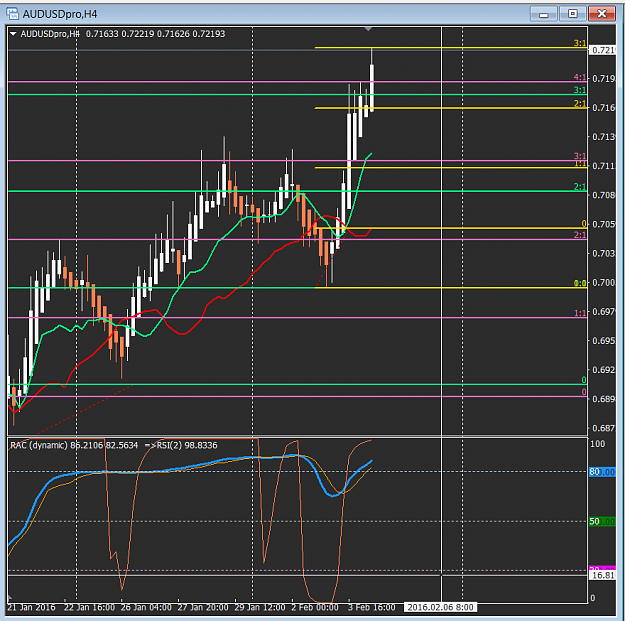This screenshot has height=621, width=625.
Task: Click the 2 Feb 00:00 time axis label
Action: point(314,607)
